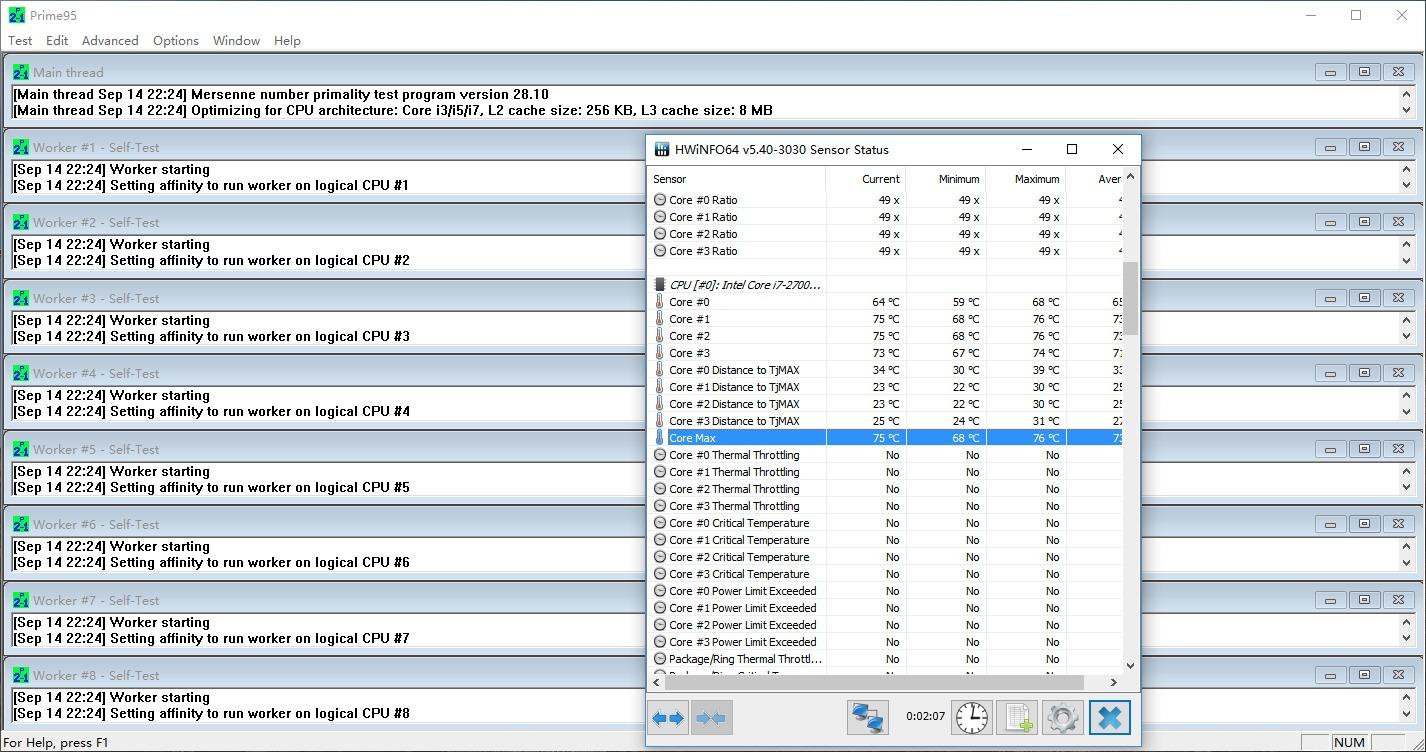Click the icon beside Core #3 Power Limit Exceeded

[x=660, y=642]
